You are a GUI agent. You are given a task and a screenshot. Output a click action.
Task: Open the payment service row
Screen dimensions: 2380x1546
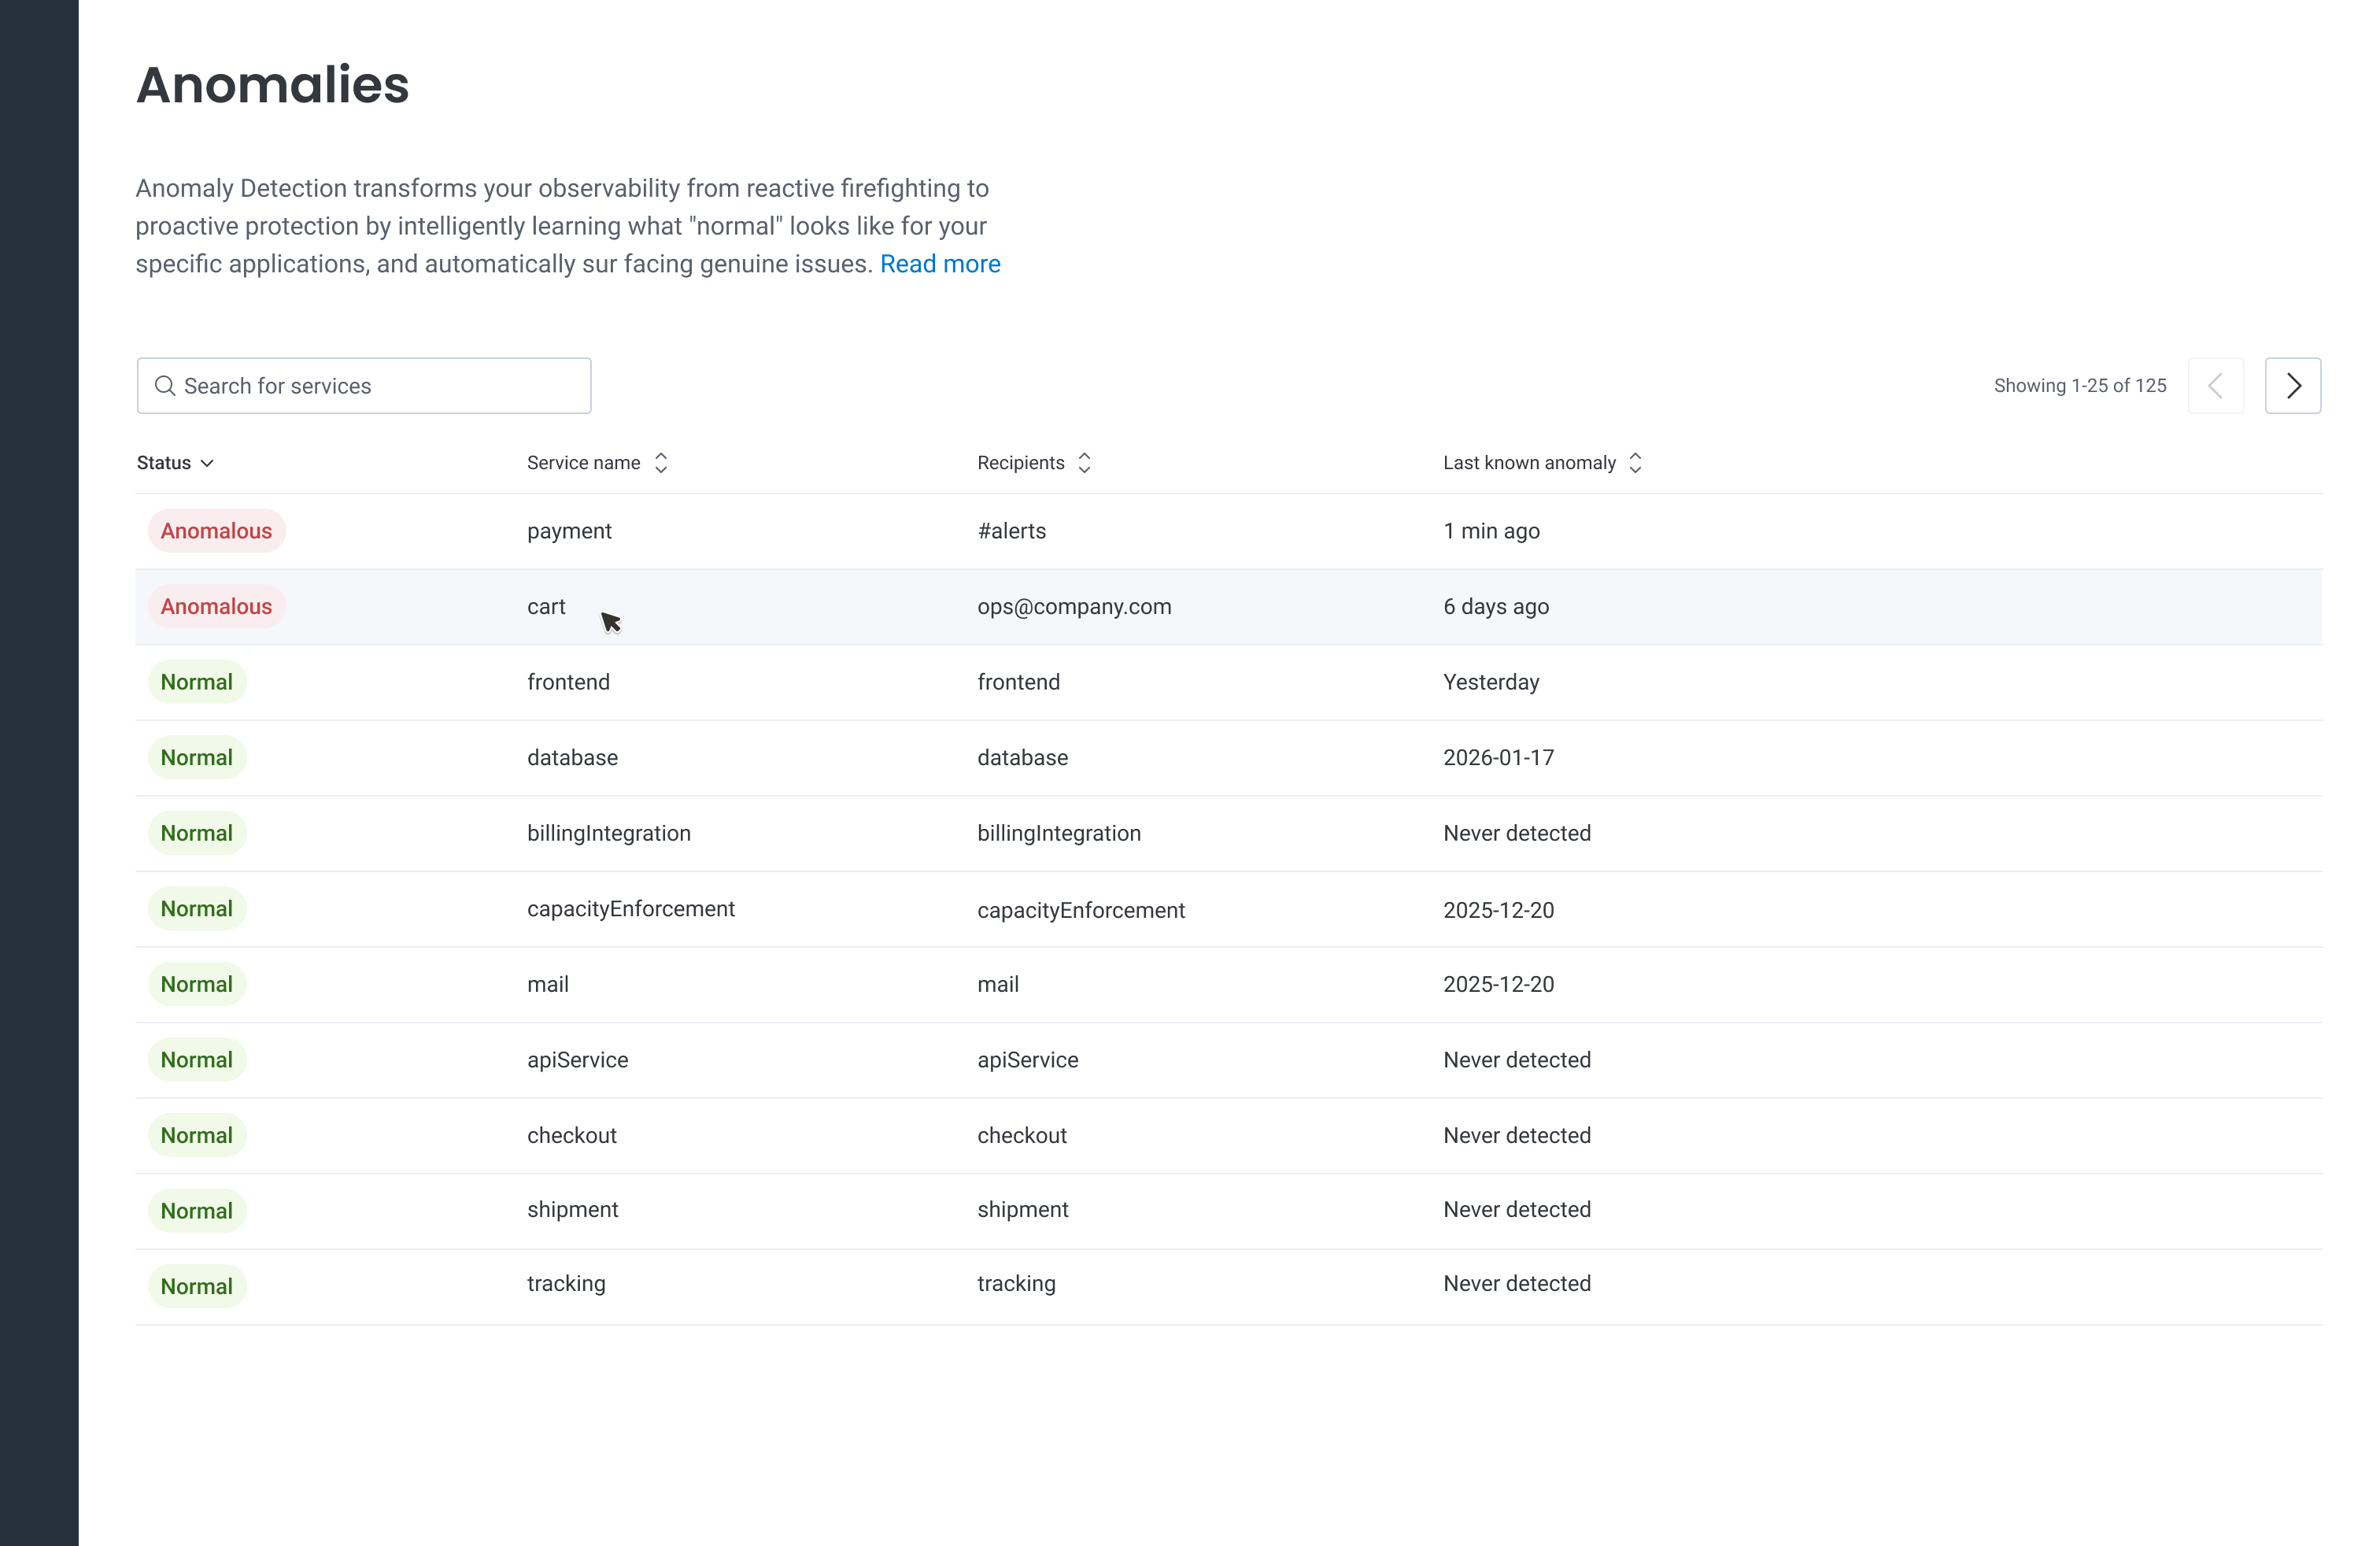(x=569, y=531)
